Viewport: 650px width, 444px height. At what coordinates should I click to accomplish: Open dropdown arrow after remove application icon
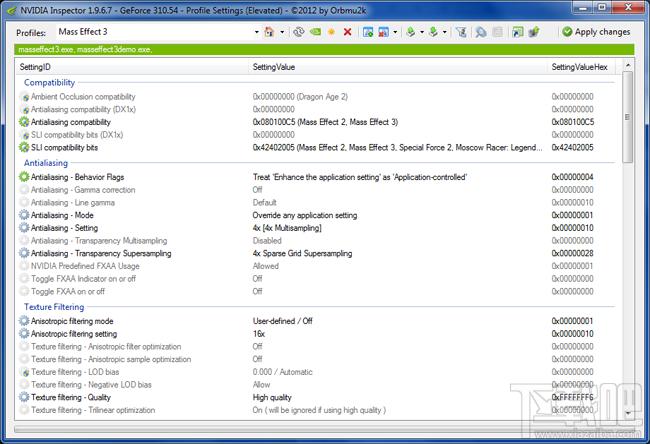(395, 32)
